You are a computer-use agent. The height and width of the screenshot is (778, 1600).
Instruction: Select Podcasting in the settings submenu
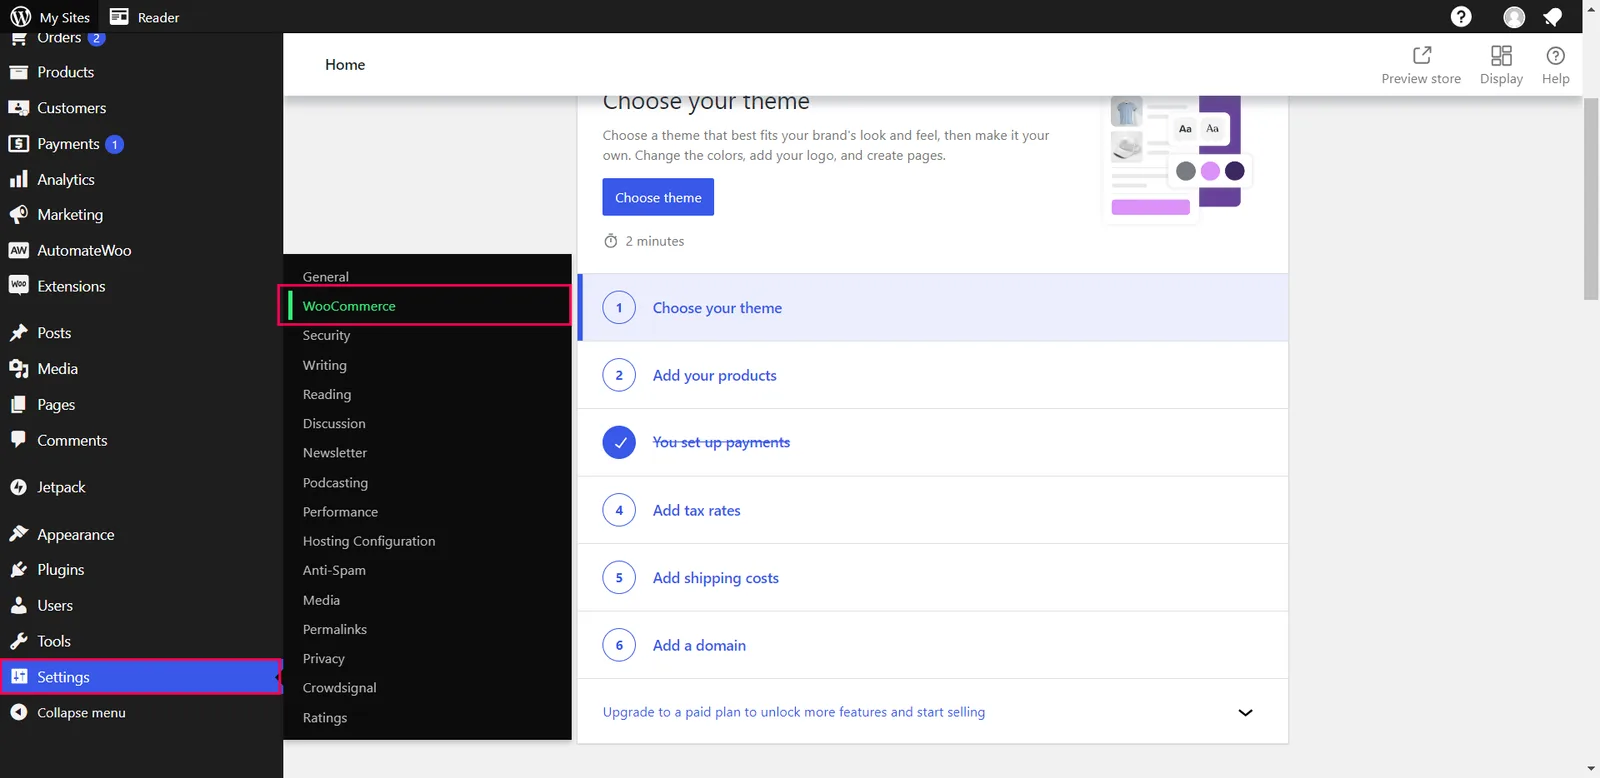[335, 483]
